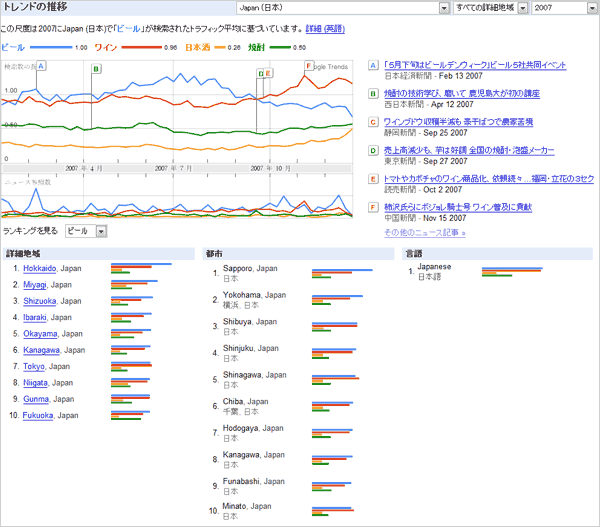Open the Japan (日本) region dropdown

tap(342, 8)
